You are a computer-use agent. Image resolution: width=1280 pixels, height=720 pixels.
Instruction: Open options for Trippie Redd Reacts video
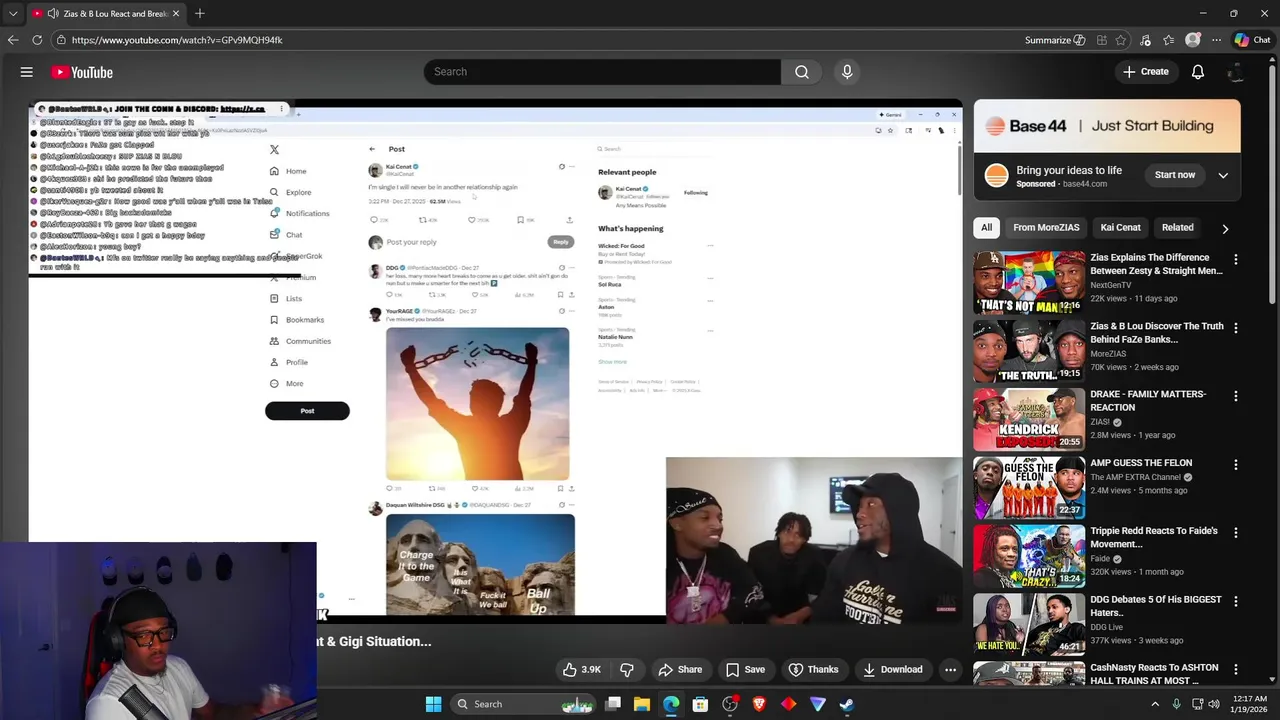pyautogui.click(x=1235, y=533)
